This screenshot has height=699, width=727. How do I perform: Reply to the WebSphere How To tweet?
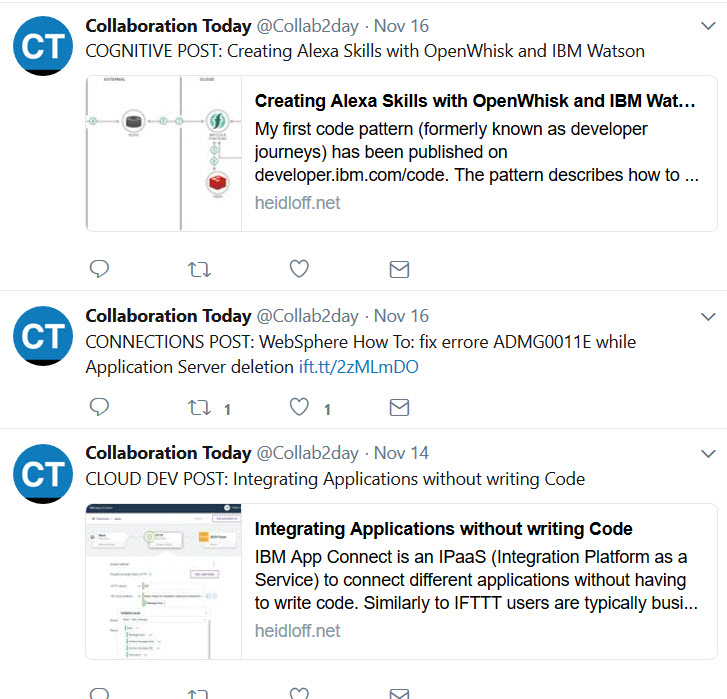pyautogui.click(x=99, y=407)
